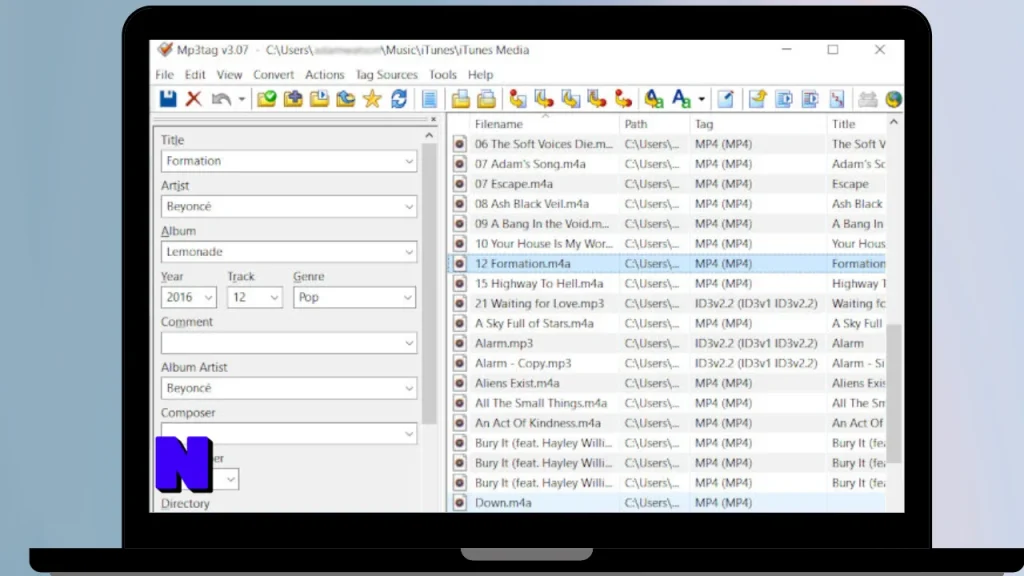Open the Actions menu

click(325, 74)
